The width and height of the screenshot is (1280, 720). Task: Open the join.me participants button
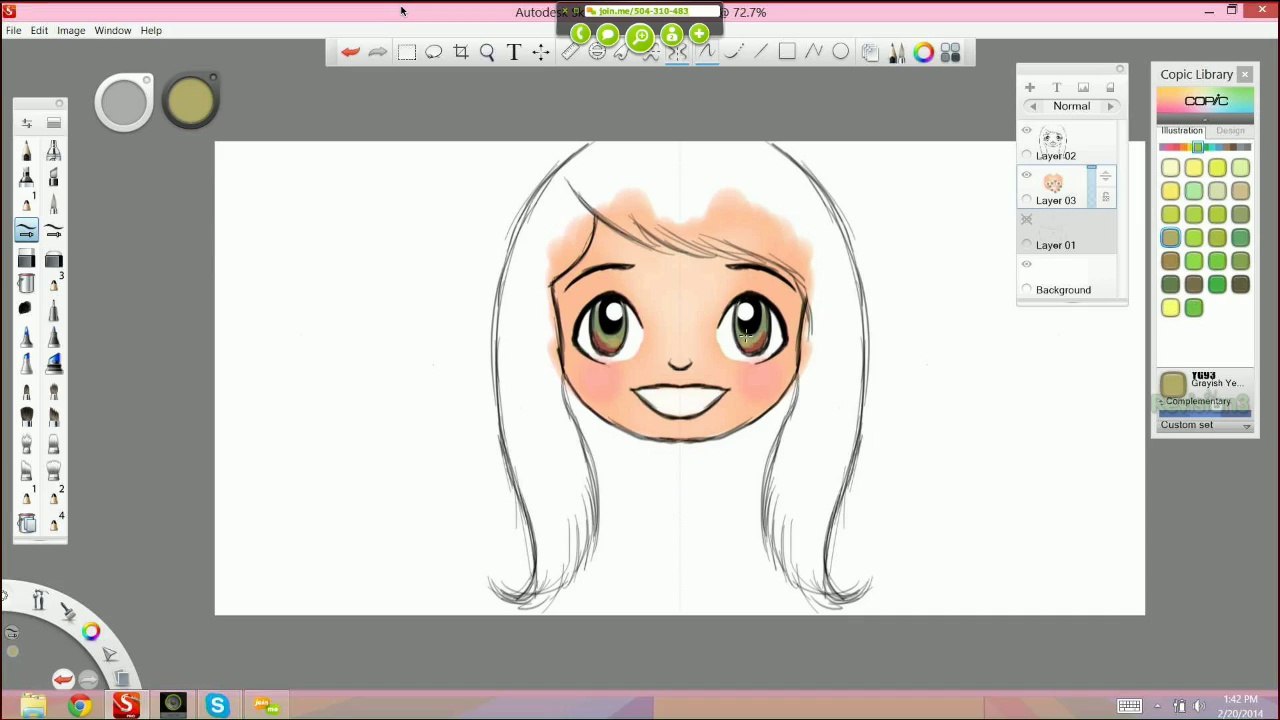(671, 35)
